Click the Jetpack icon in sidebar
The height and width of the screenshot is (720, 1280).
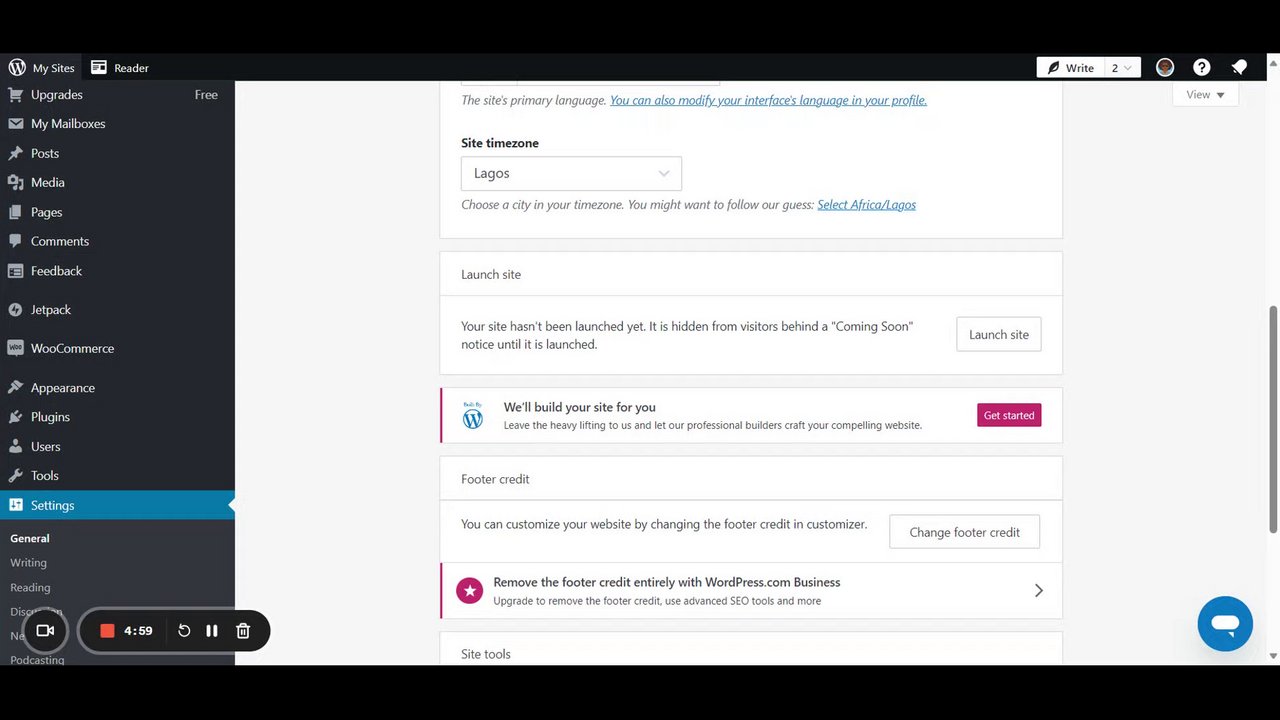(x=15, y=310)
